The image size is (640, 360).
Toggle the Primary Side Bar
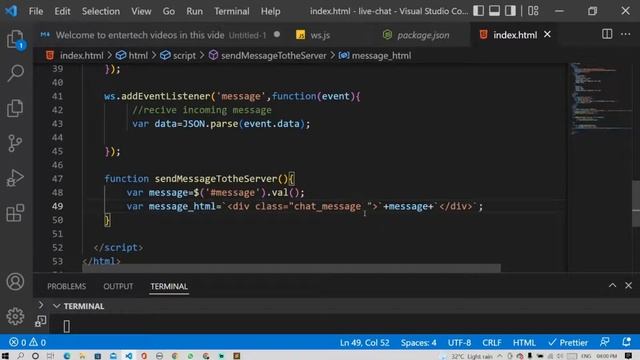pos(478,11)
